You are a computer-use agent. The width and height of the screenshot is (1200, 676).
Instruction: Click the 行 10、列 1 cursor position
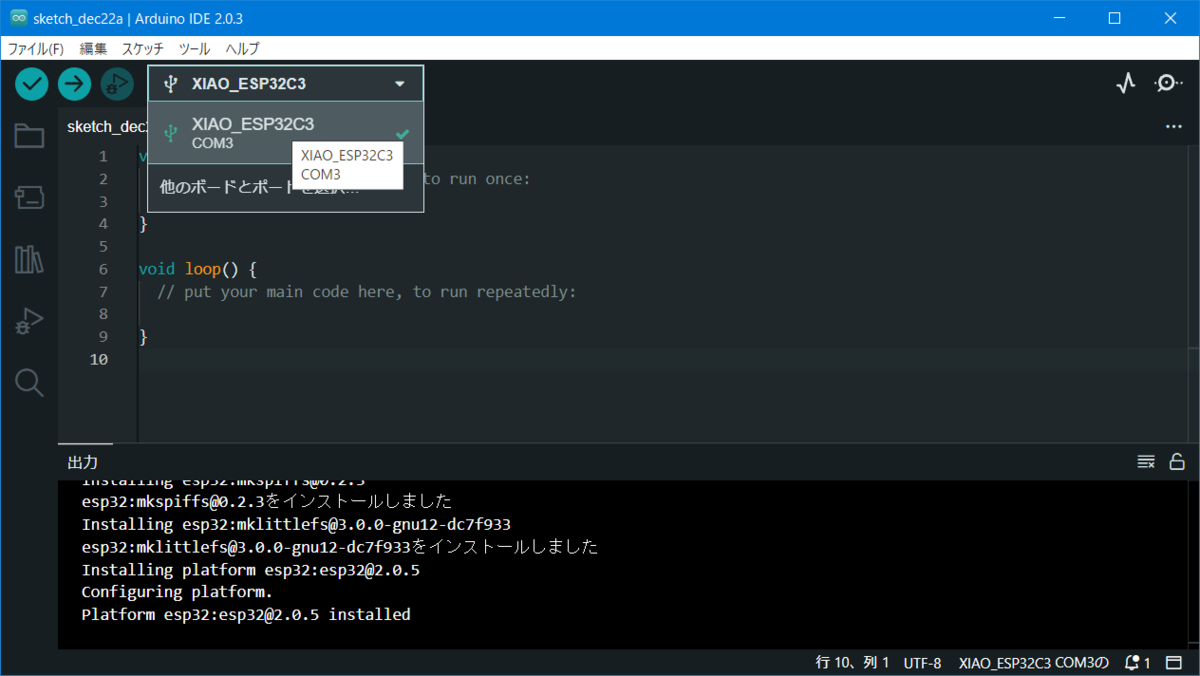point(852,663)
